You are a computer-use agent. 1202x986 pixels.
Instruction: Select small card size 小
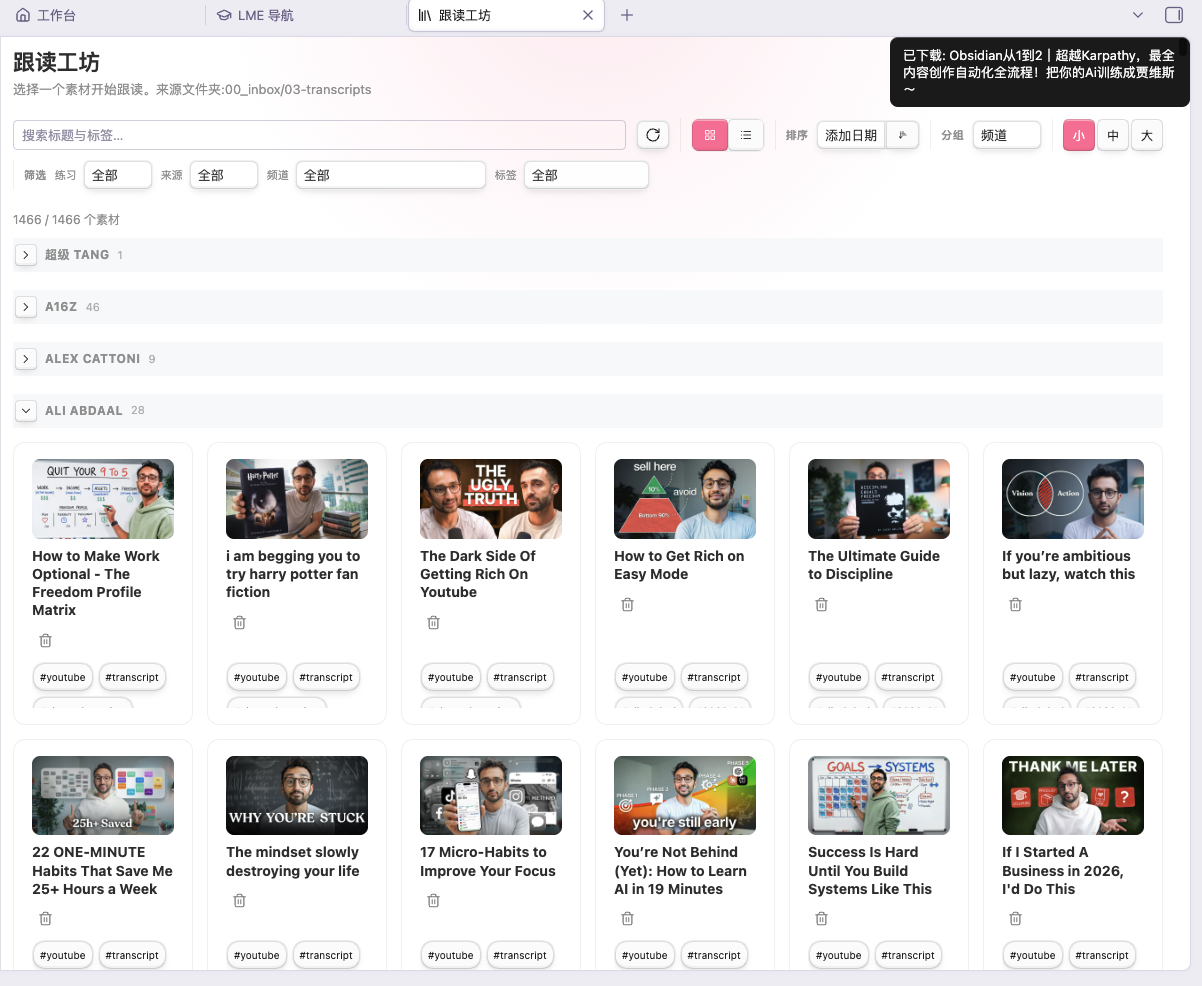tap(1079, 135)
